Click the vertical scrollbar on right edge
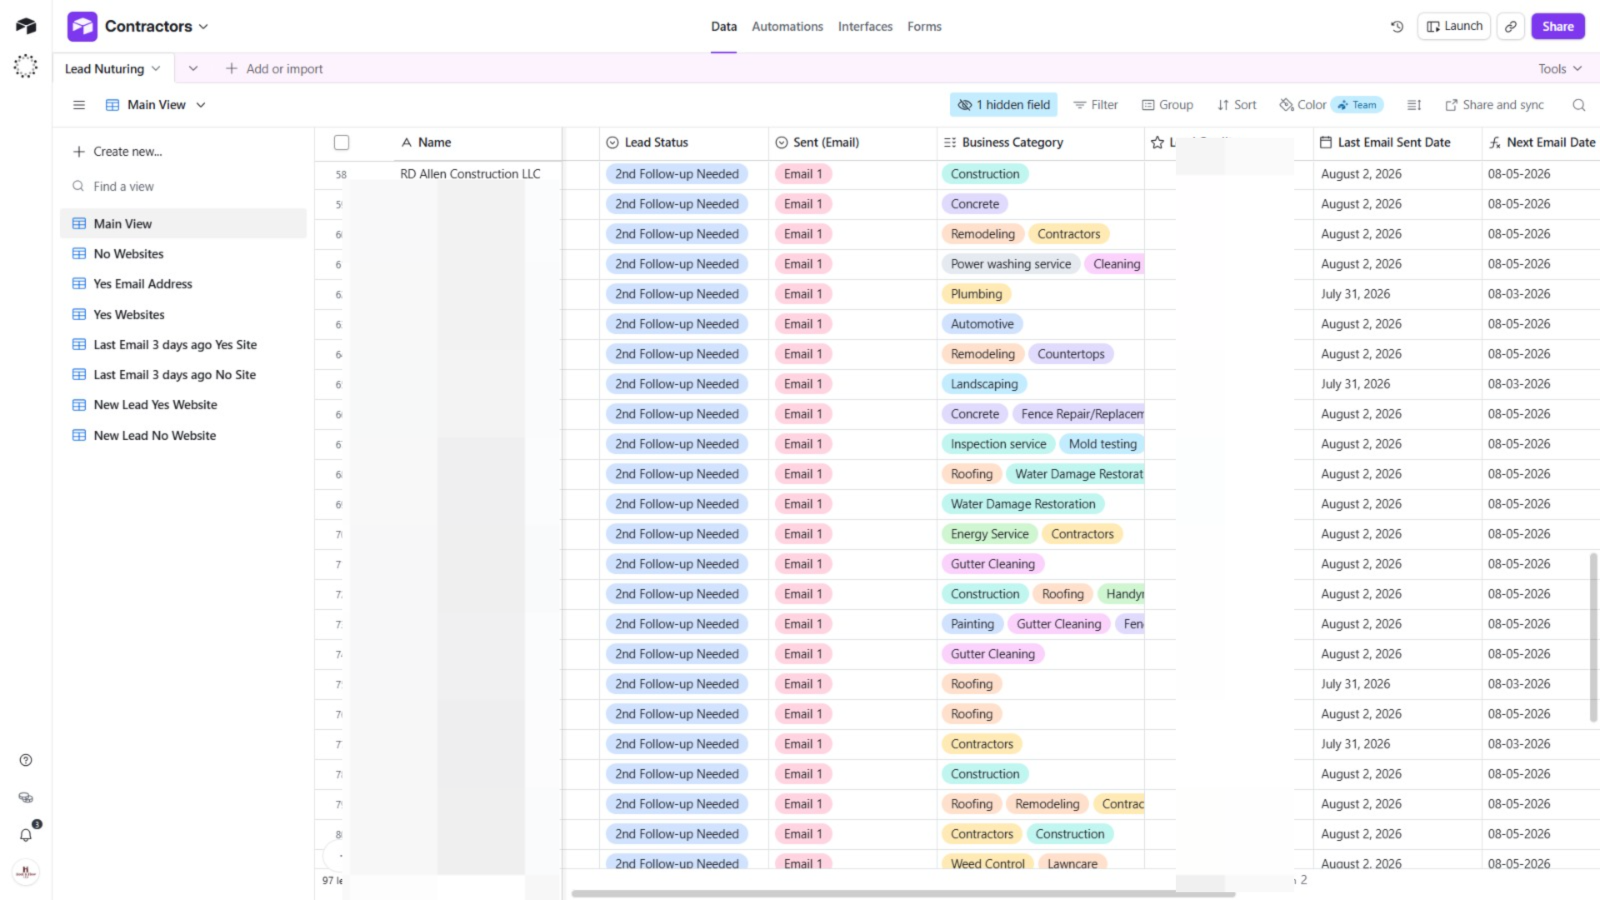1600x900 pixels. (x=1593, y=637)
